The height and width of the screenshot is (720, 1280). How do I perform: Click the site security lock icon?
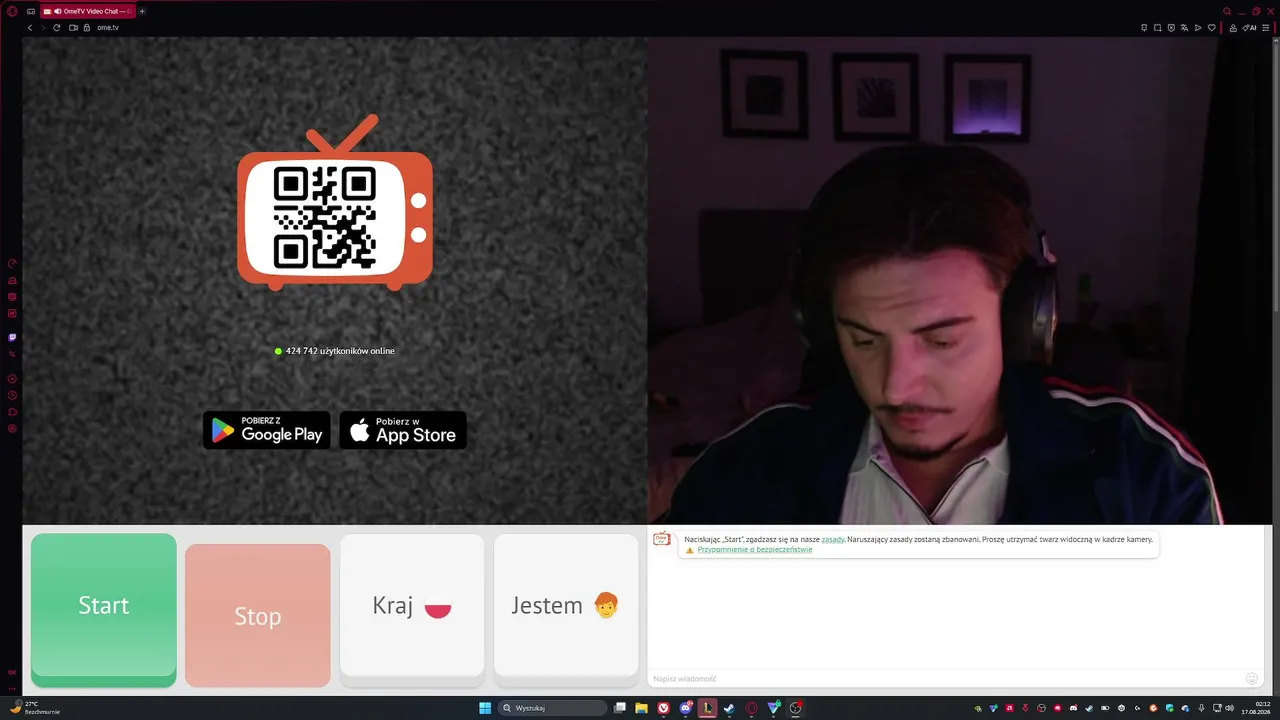click(87, 28)
